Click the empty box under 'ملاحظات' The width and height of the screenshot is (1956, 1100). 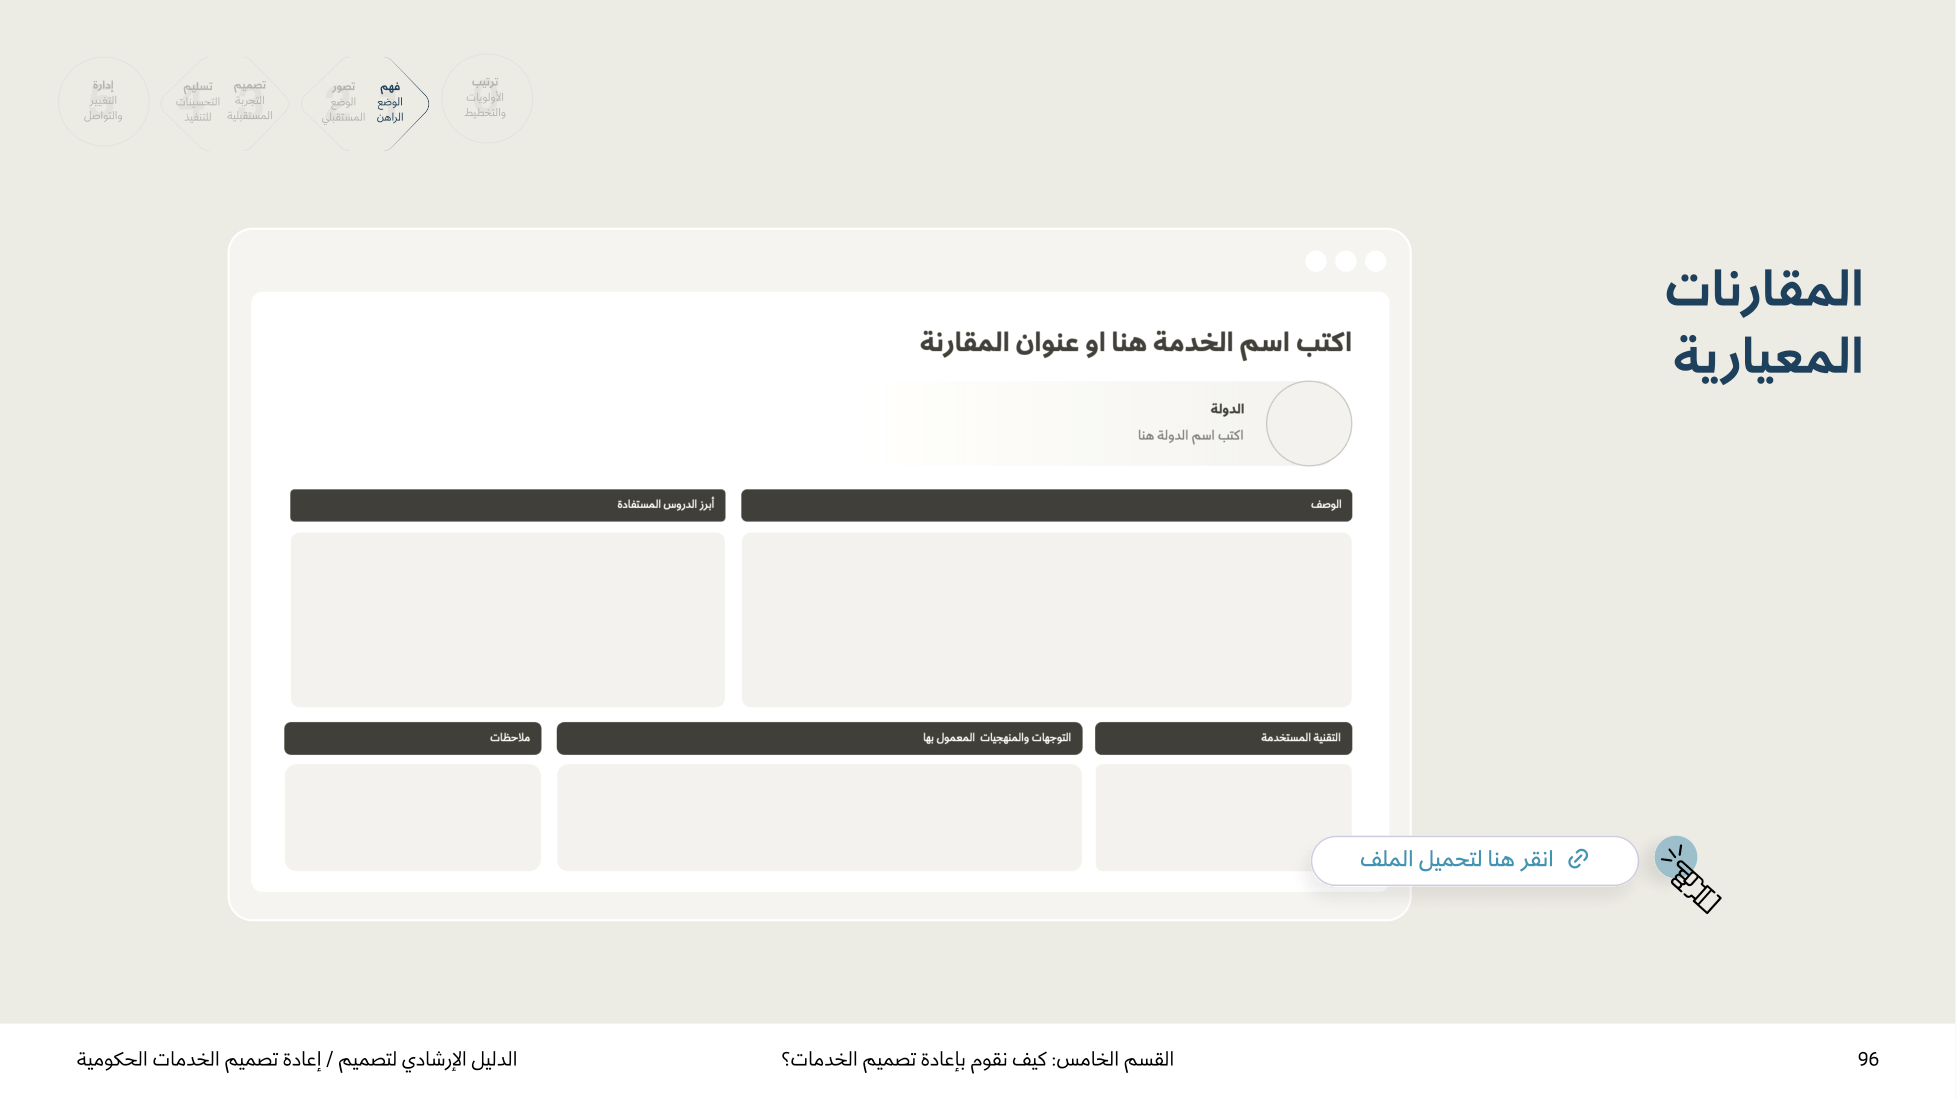click(x=412, y=817)
